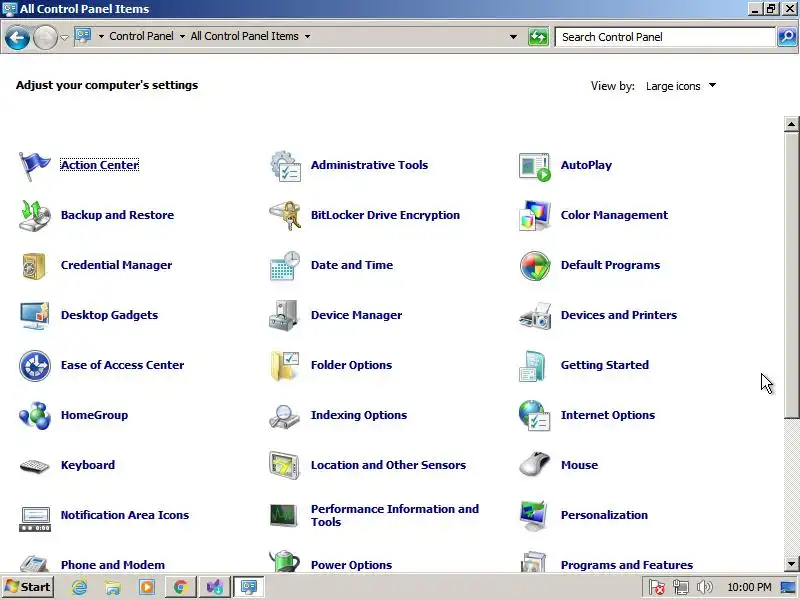Launch Chrome from the taskbar

click(180, 587)
